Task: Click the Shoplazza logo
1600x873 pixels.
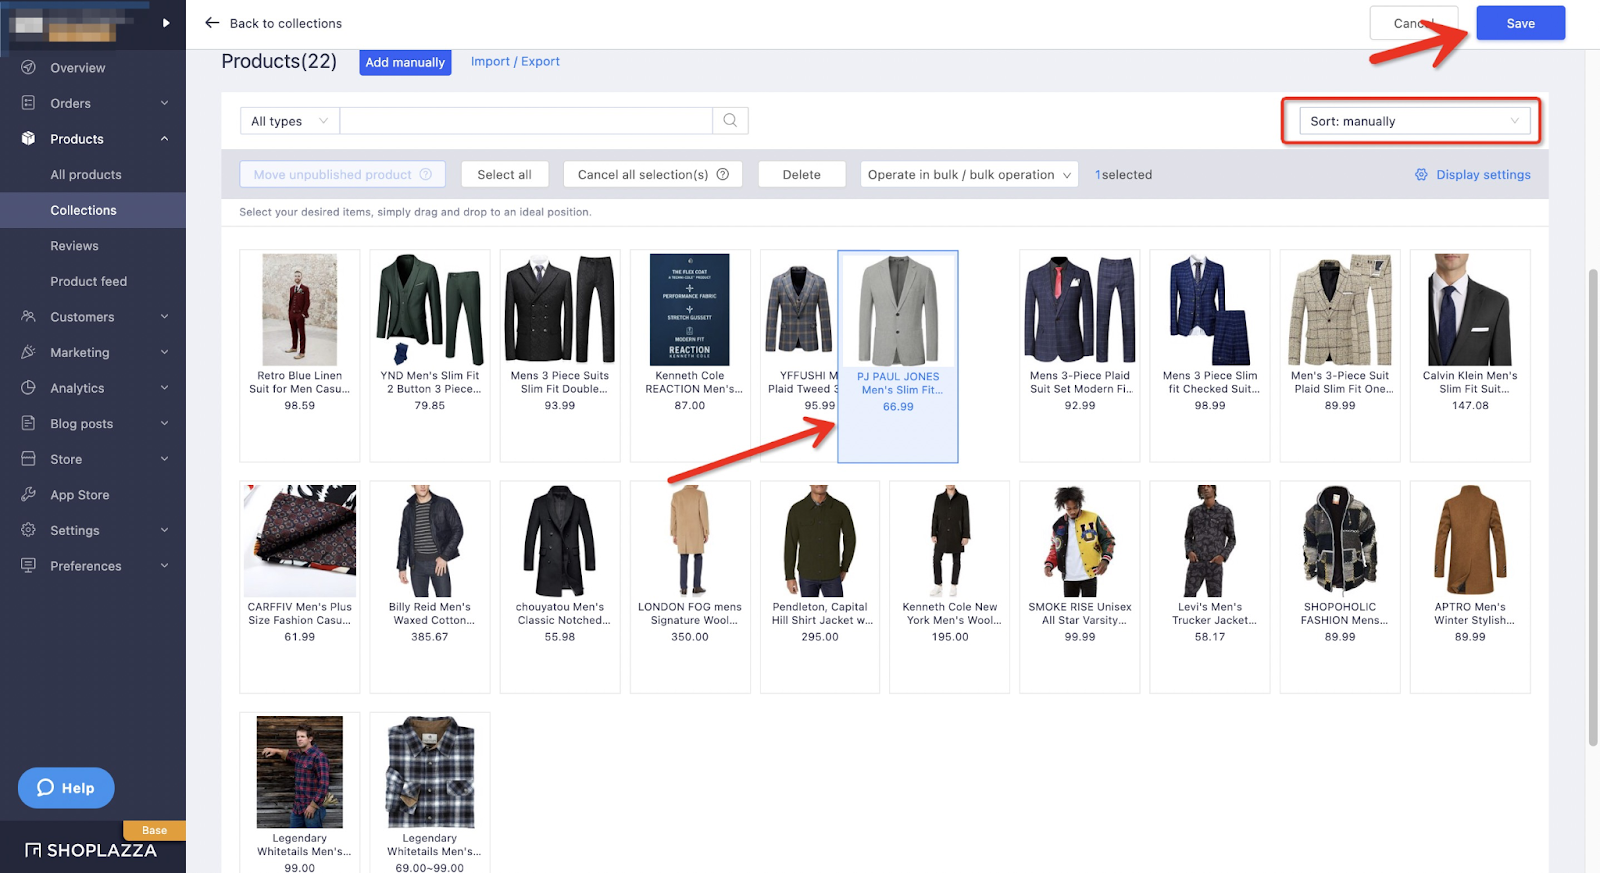Action: [x=91, y=850]
